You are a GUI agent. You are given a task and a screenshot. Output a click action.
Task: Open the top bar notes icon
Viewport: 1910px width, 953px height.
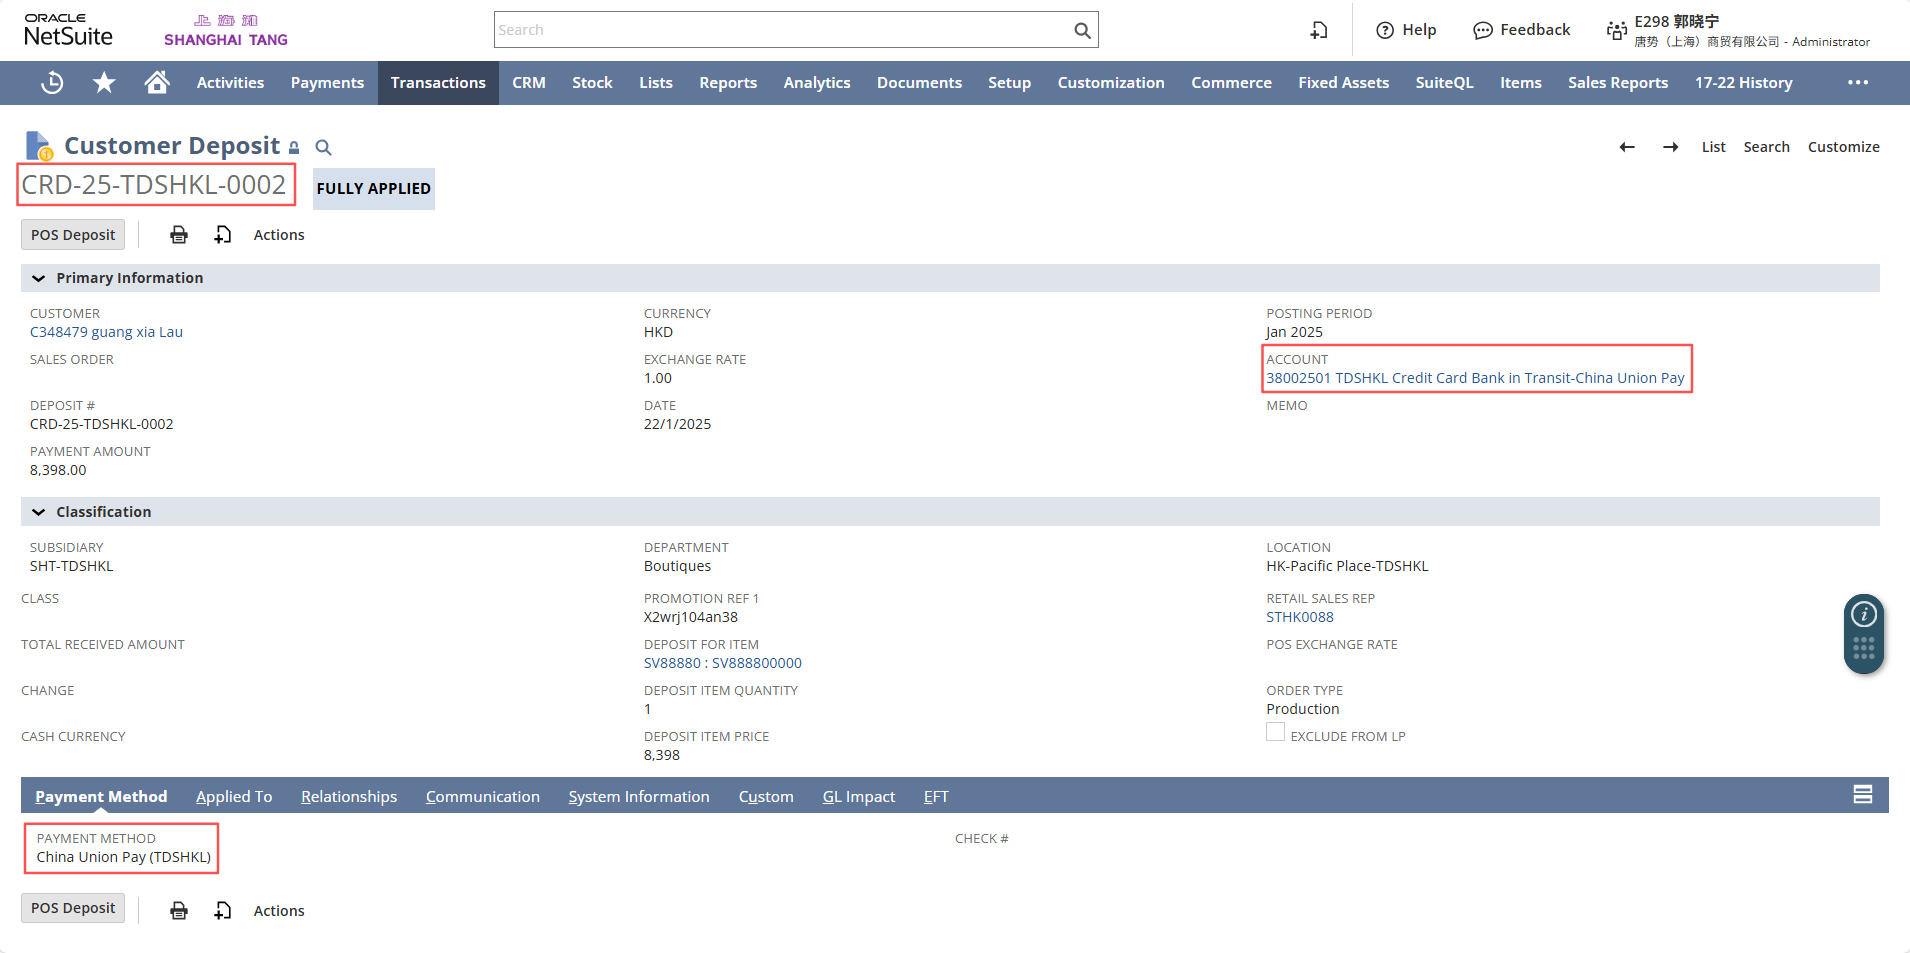coord(1319,30)
